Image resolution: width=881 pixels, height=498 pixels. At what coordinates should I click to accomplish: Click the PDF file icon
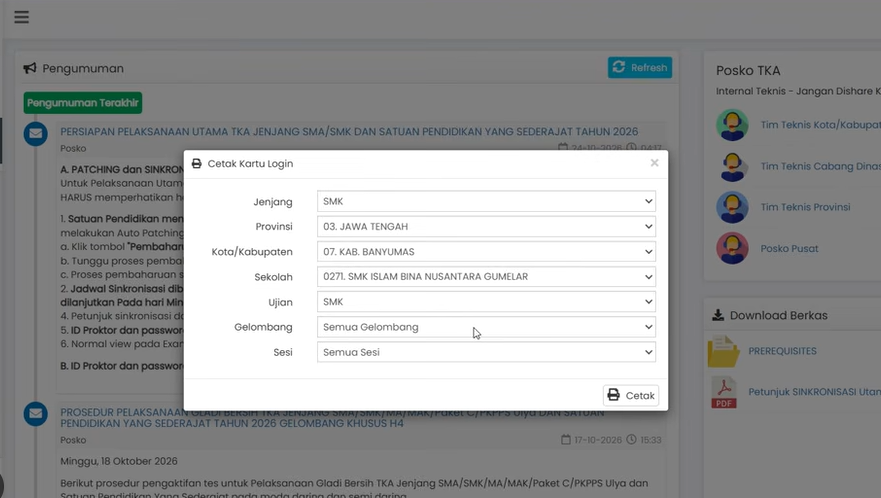(x=724, y=392)
